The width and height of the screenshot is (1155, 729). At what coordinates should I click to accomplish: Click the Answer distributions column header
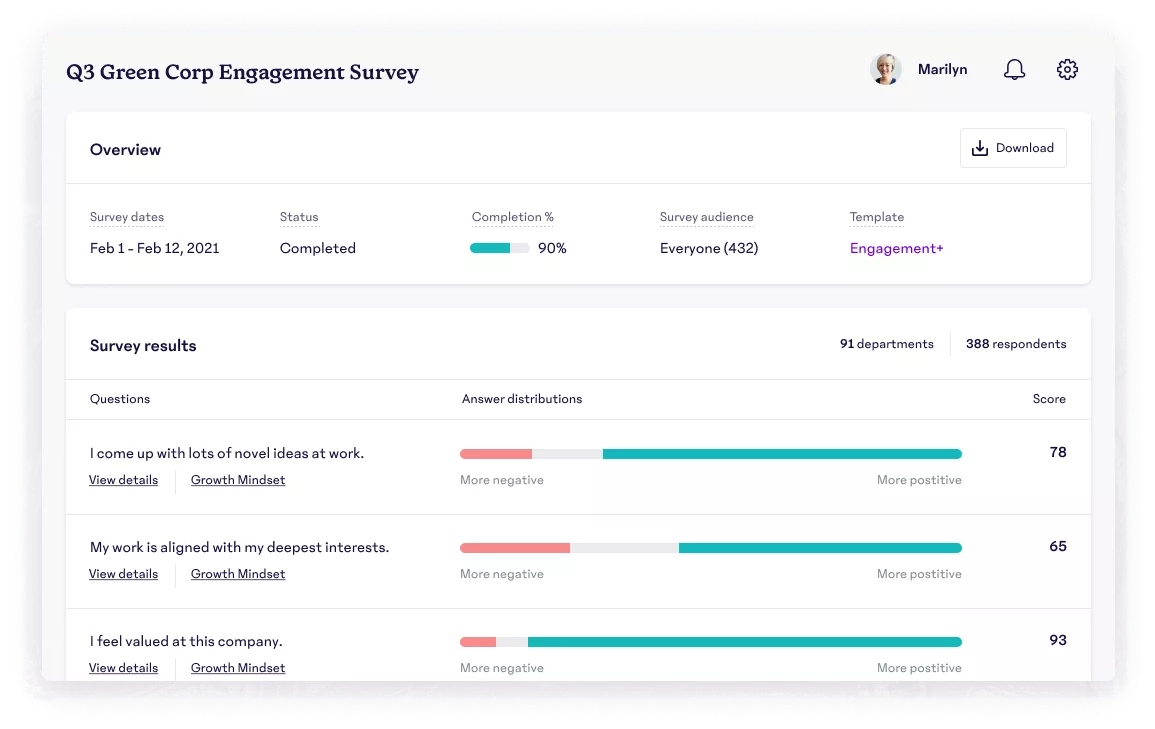click(x=522, y=399)
